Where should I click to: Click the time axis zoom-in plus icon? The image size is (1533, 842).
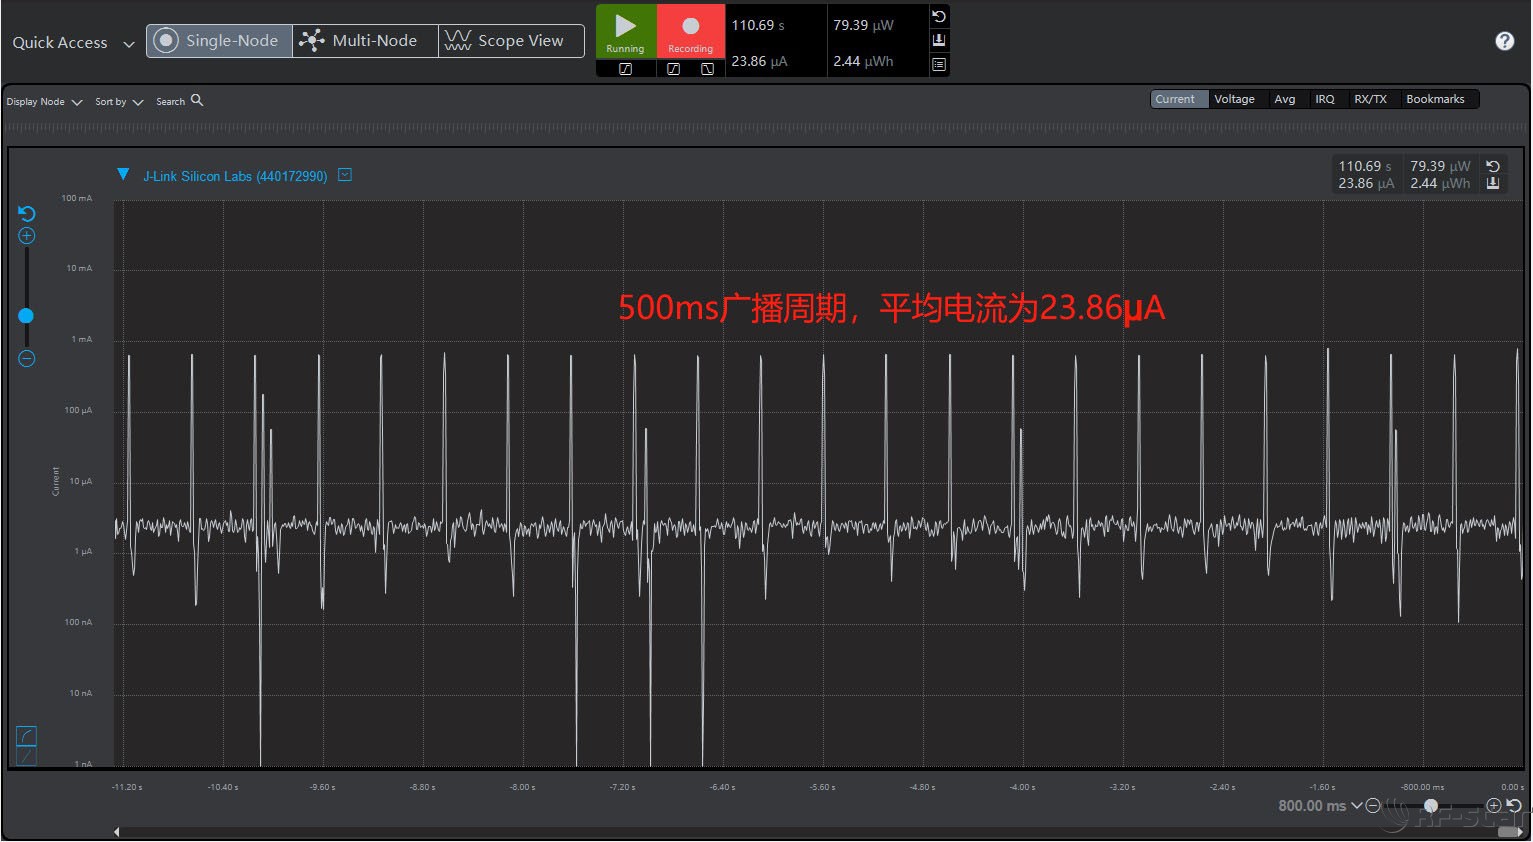pyautogui.click(x=1493, y=806)
